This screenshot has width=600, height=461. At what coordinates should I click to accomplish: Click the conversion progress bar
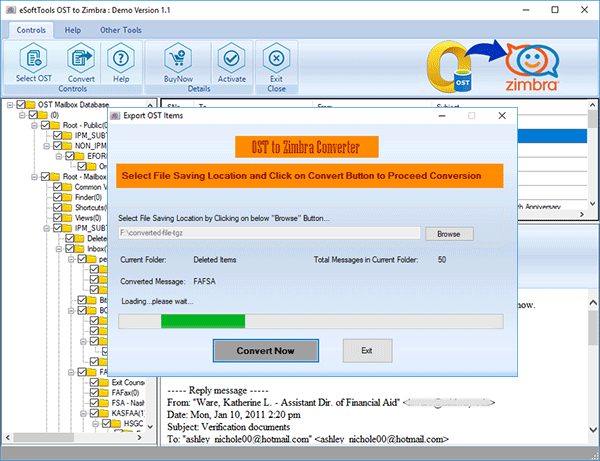click(x=311, y=321)
